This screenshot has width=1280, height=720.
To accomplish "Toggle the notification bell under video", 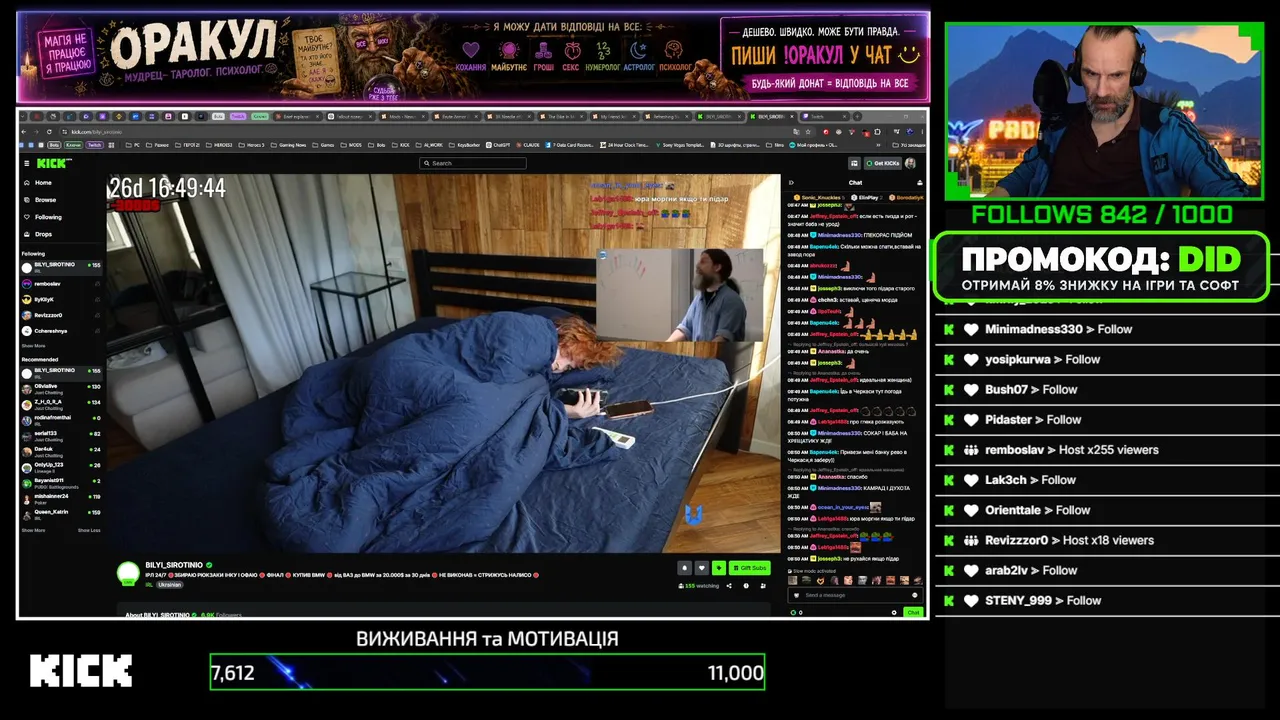I will [684, 568].
